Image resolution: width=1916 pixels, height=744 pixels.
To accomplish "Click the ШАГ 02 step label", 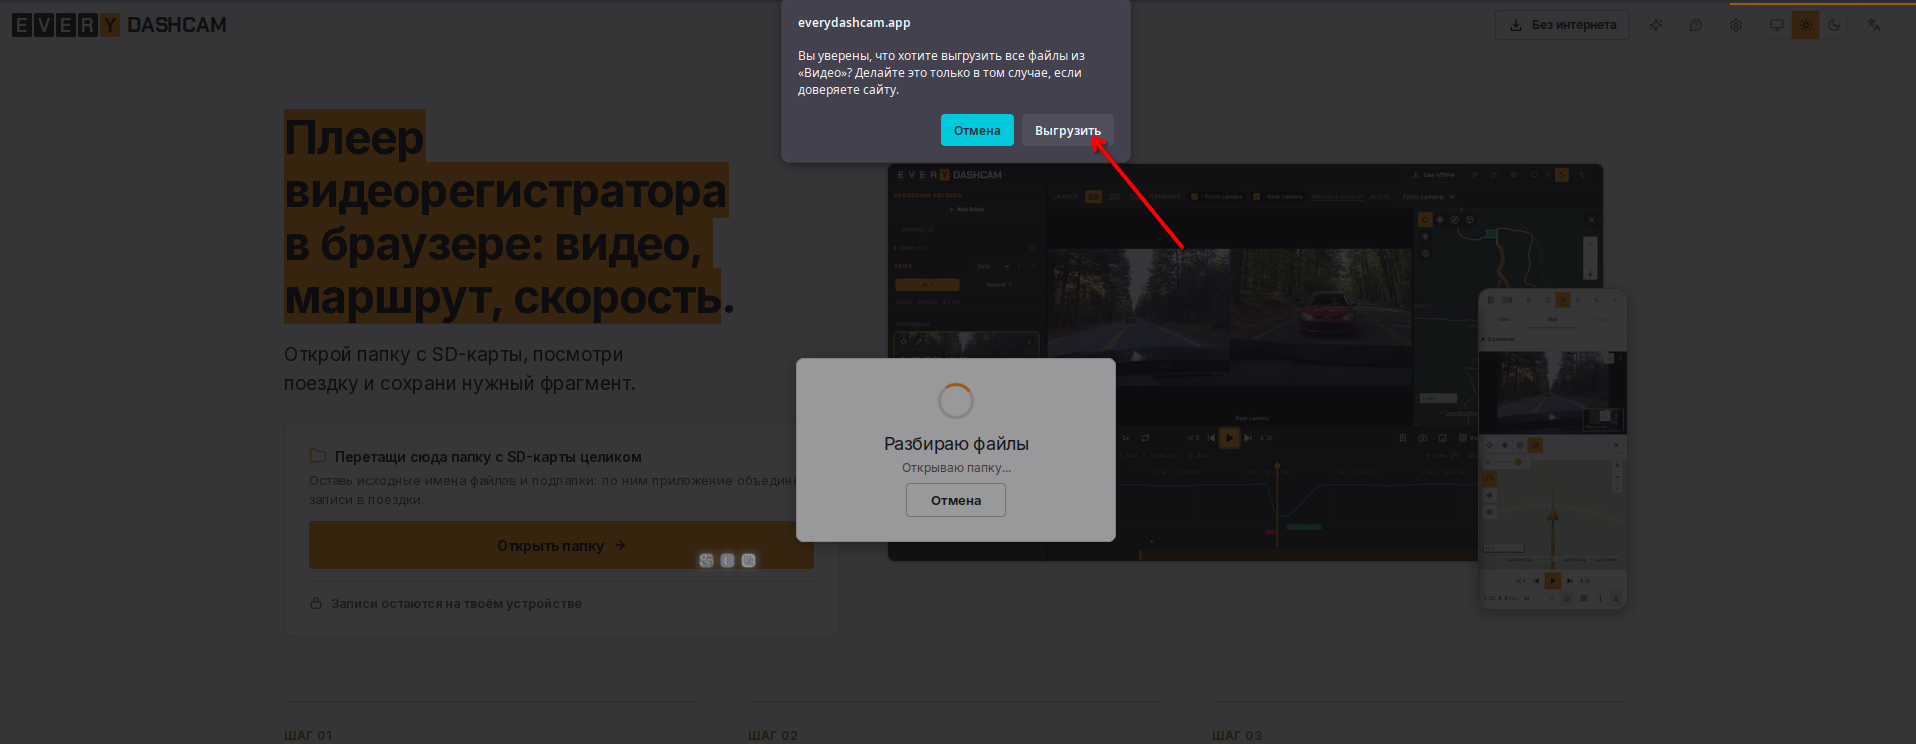I will tap(773, 735).
